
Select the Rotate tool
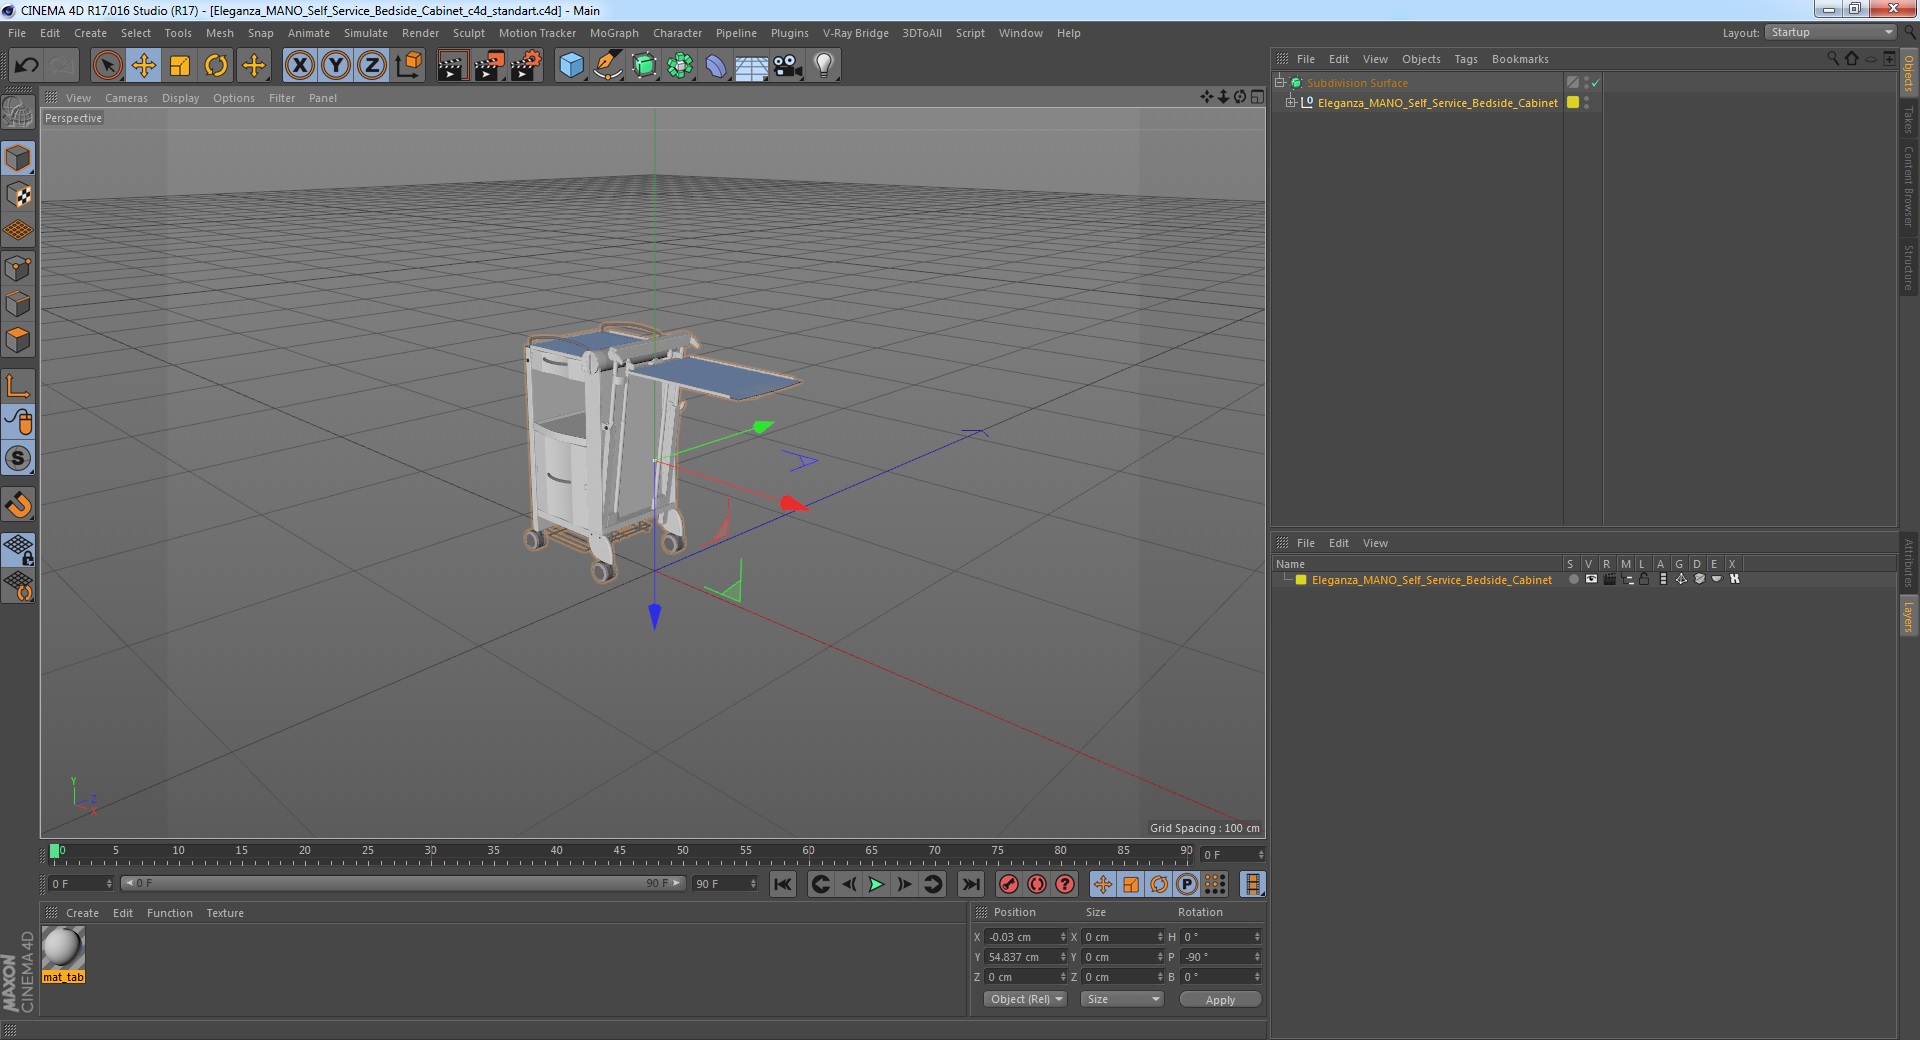216,66
